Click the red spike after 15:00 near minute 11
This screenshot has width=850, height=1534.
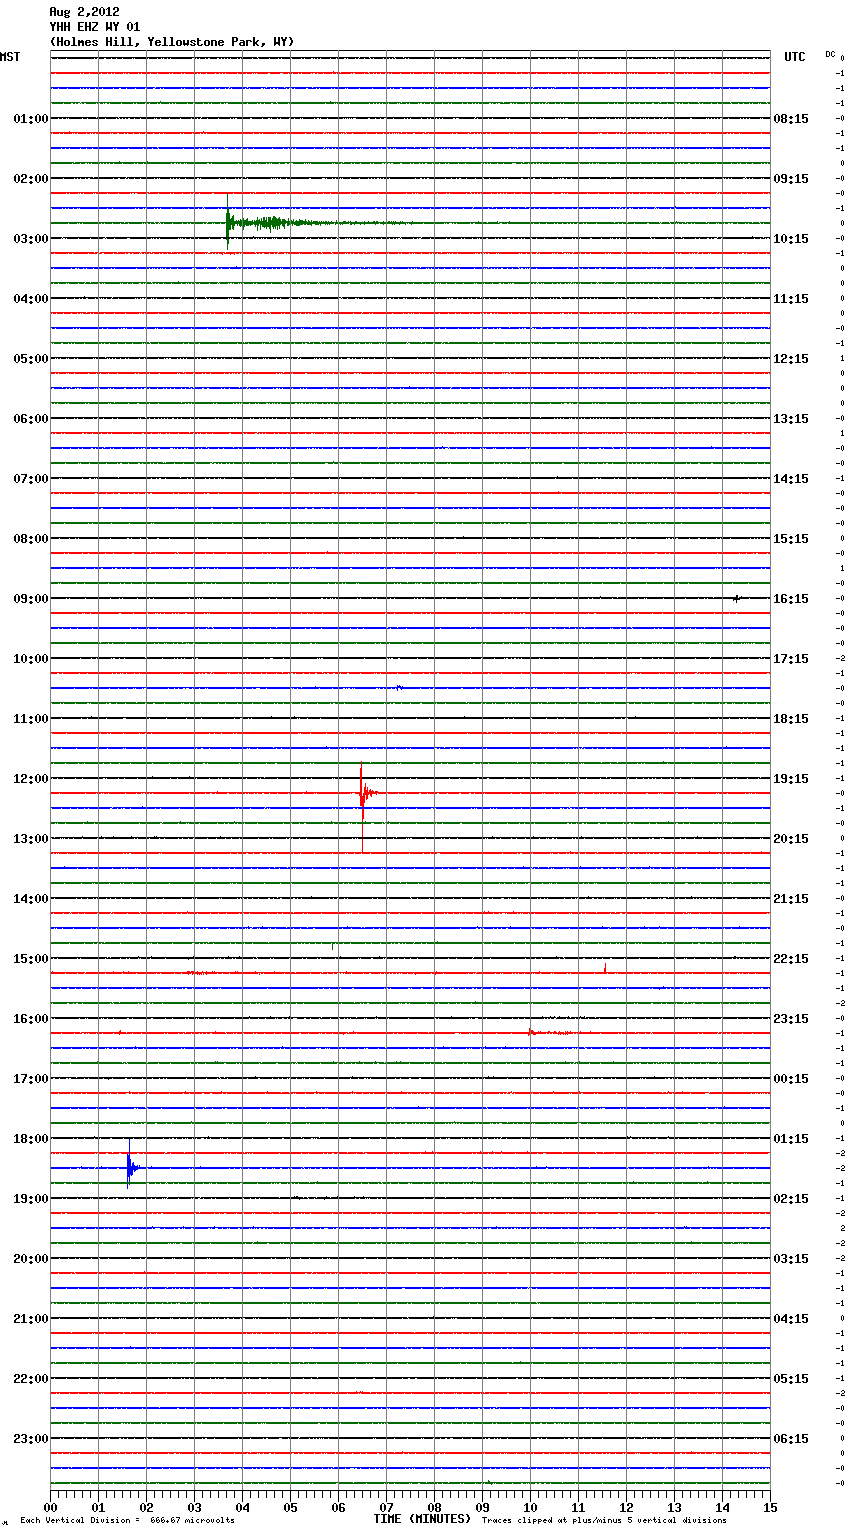[605, 967]
